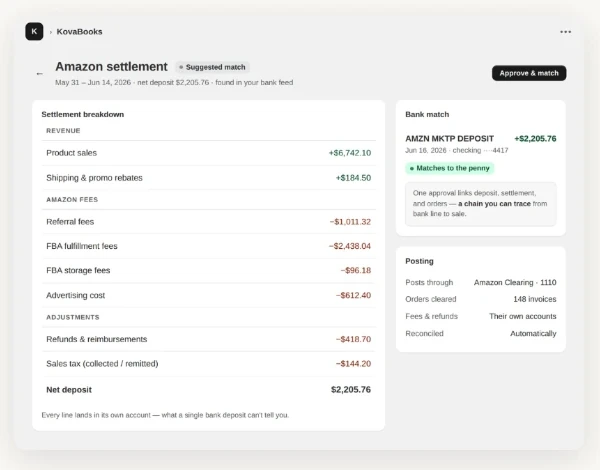Open the three-dot more options menu

tap(565, 32)
